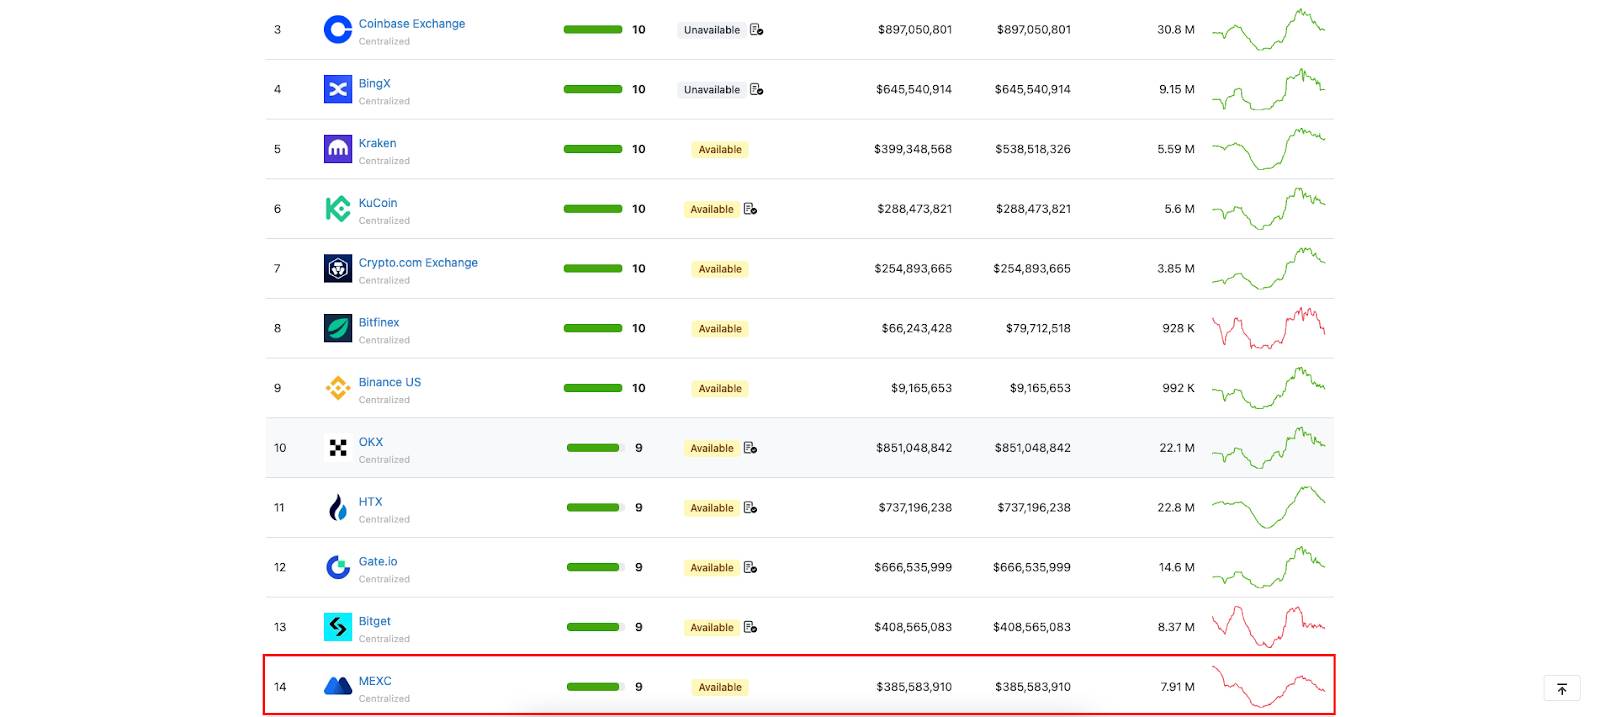Click the Available badge for Crypto.com Exchange
1600x717 pixels.
(x=720, y=269)
